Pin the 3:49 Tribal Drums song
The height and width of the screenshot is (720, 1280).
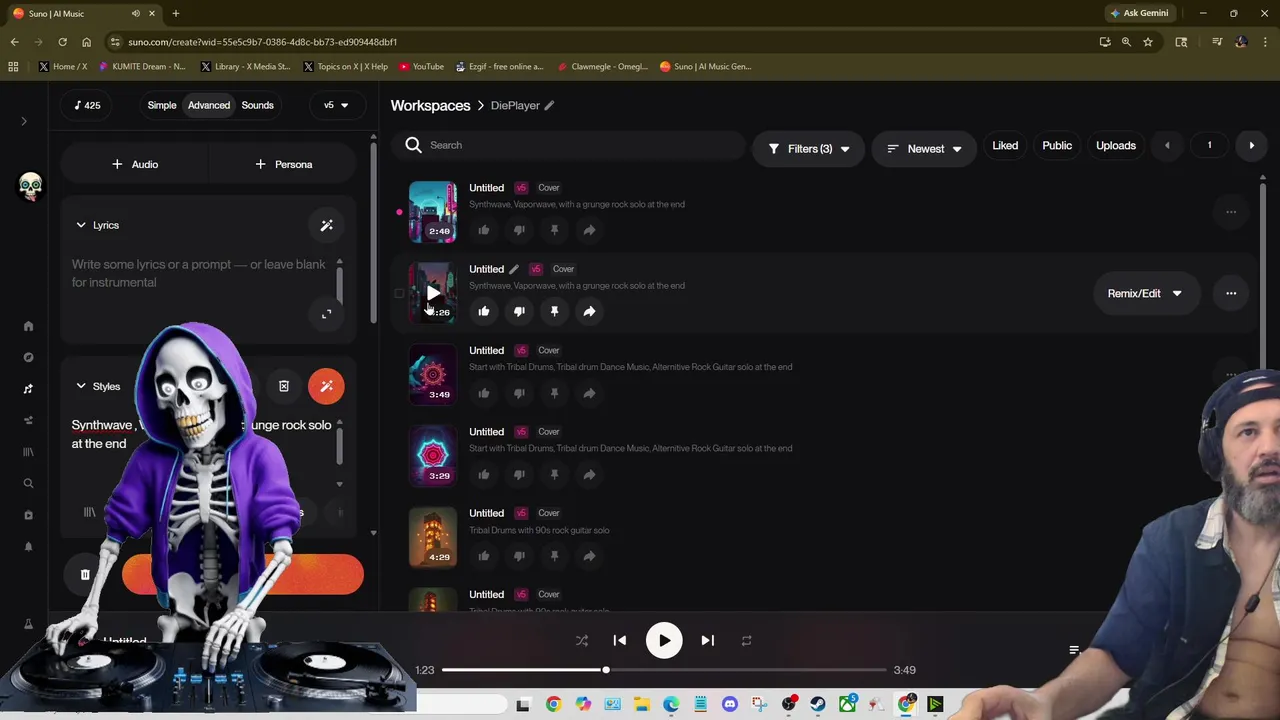554,393
